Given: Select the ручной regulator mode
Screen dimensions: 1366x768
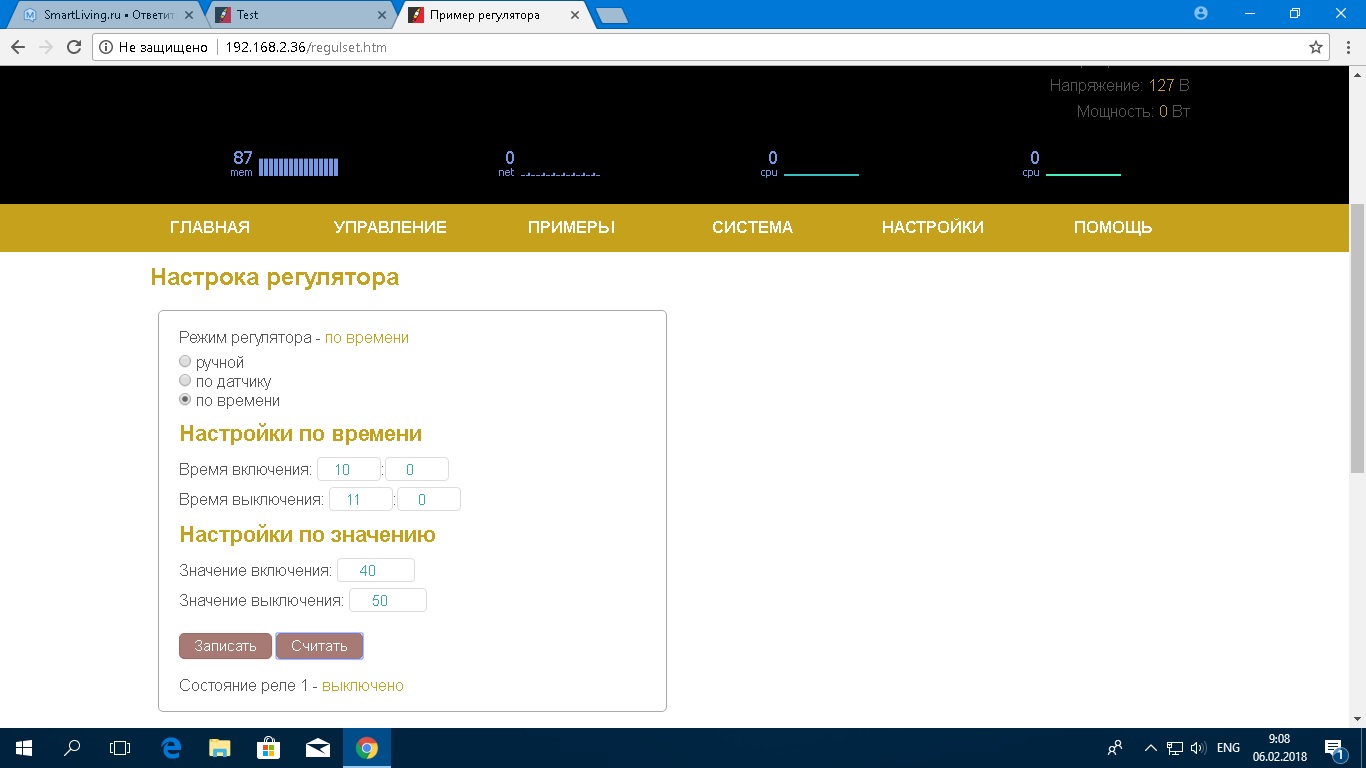Looking at the screenshot, I should pos(185,362).
